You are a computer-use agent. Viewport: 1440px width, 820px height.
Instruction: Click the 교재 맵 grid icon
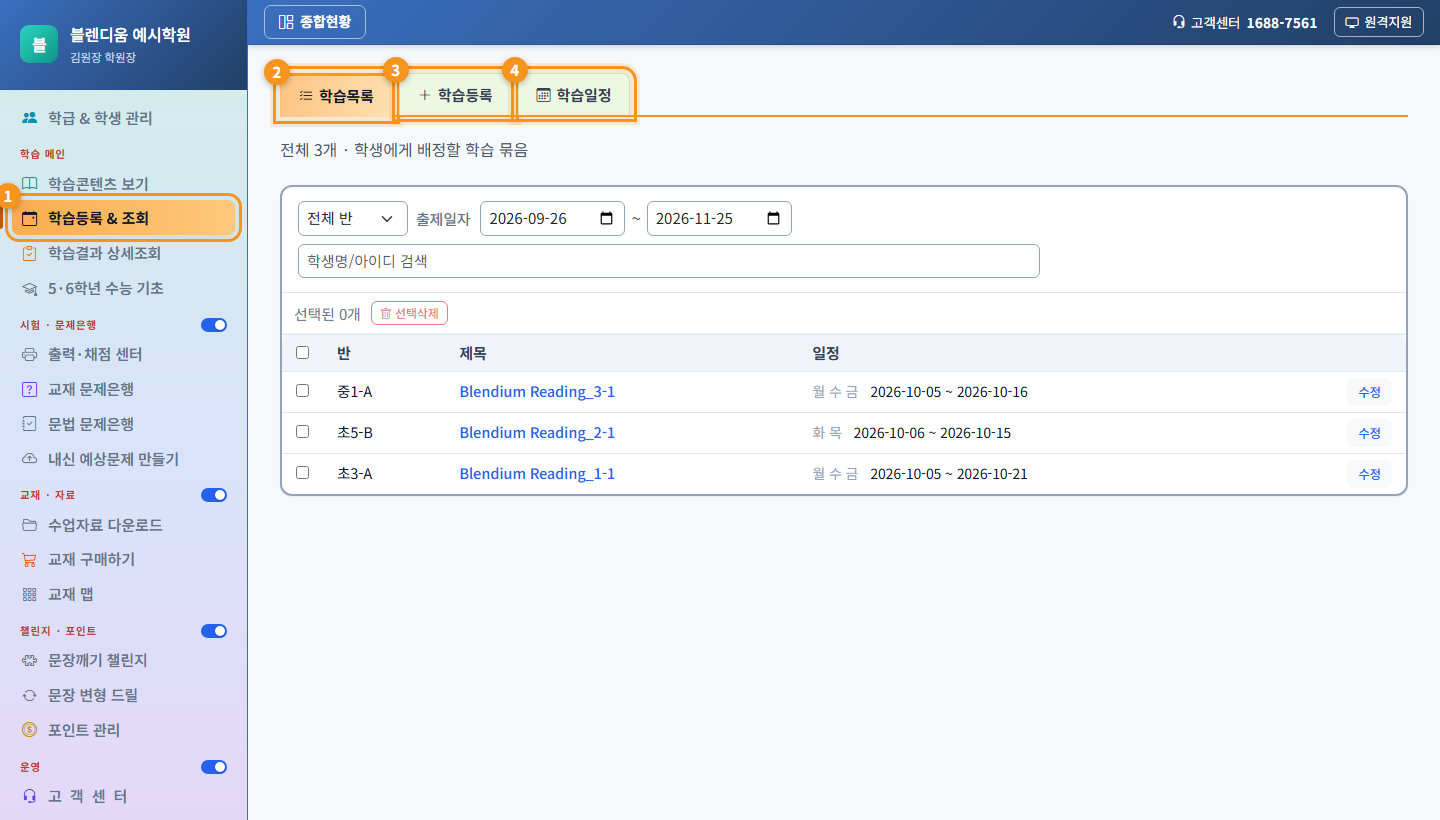[30, 594]
